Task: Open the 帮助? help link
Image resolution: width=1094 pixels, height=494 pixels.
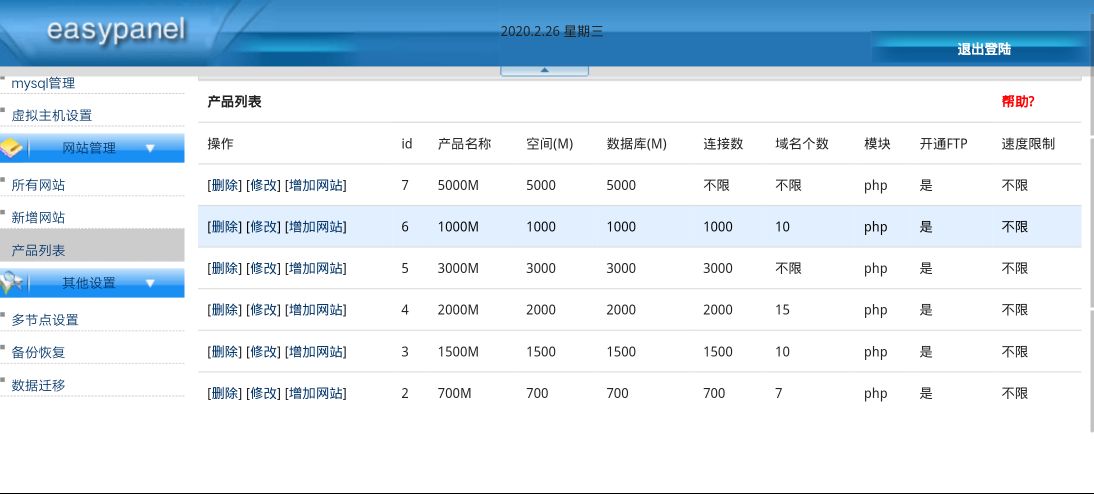Action: 1017,102
